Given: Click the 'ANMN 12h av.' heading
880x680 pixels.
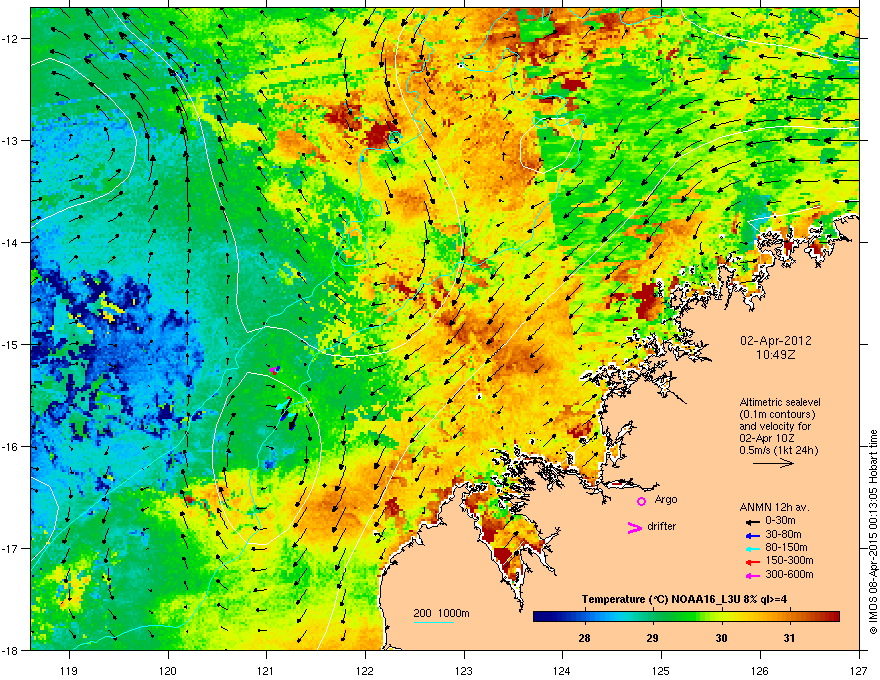Looking at the screenshot, I should 774,507.
